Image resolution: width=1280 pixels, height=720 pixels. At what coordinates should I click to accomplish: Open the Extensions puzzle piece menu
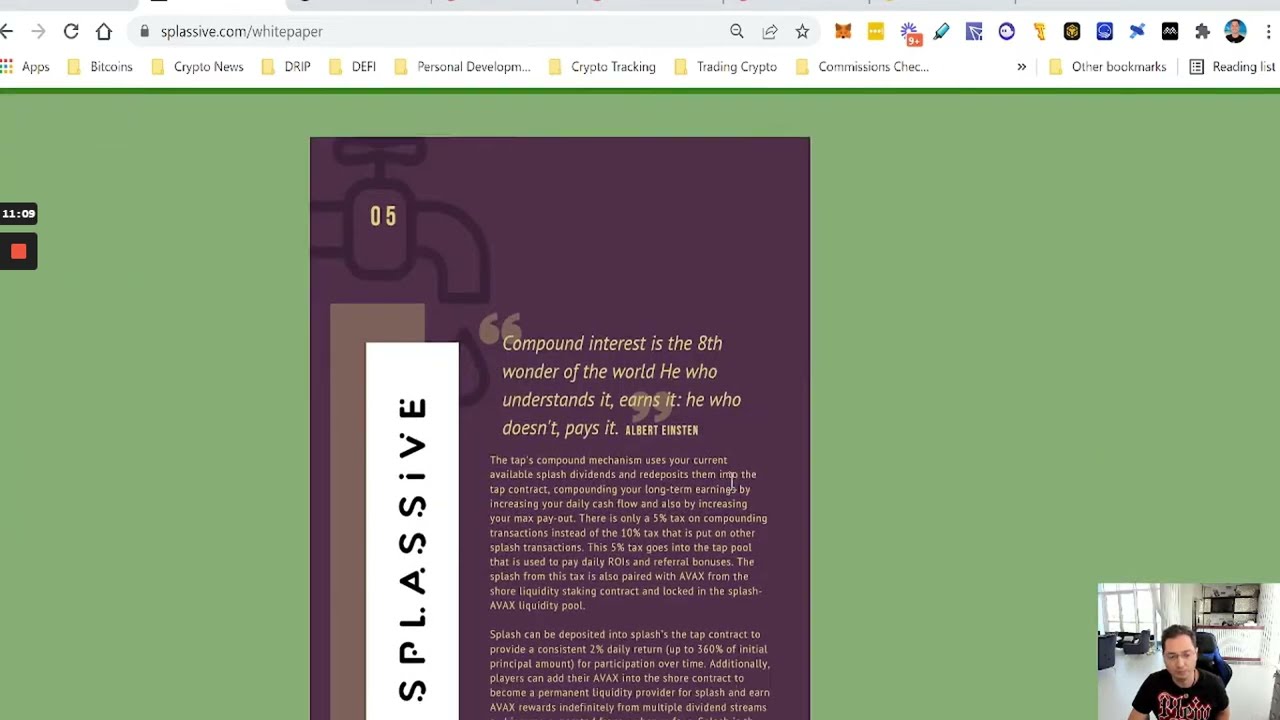[1203, 32]
